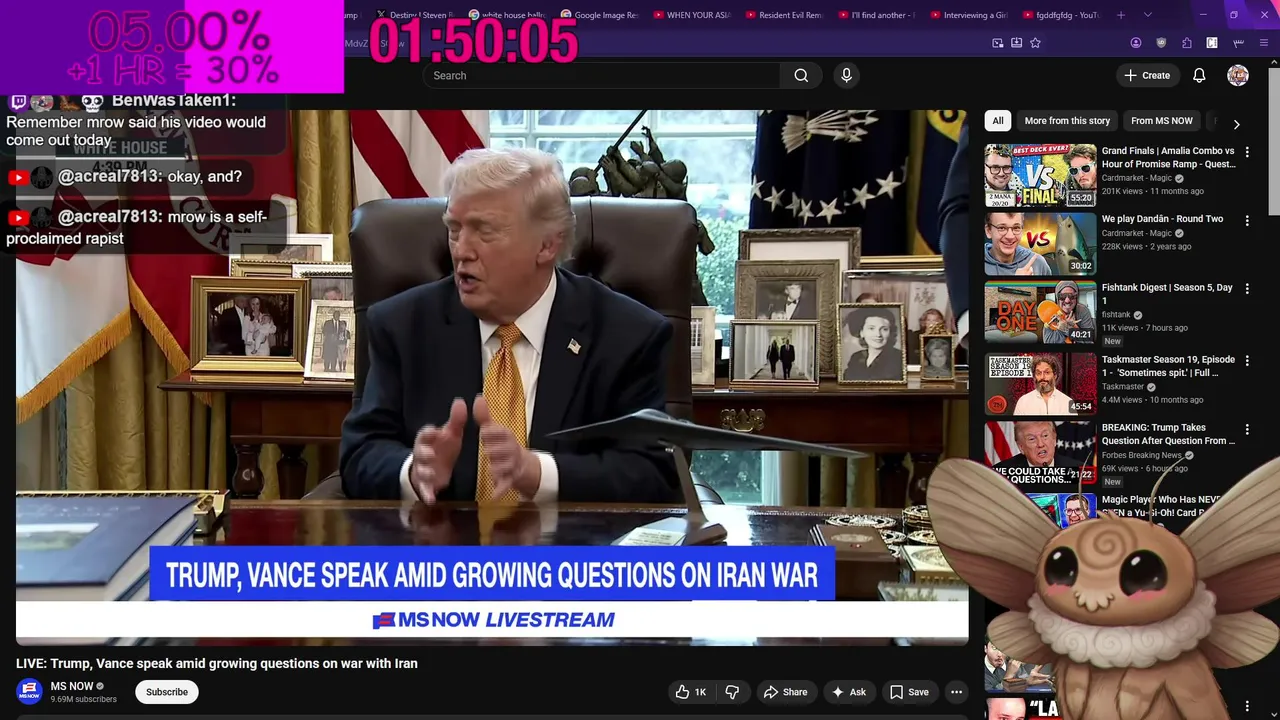Click the Ask button
Image resolution: width=1280 pixels, height=720 pixels.
[848, 692]
